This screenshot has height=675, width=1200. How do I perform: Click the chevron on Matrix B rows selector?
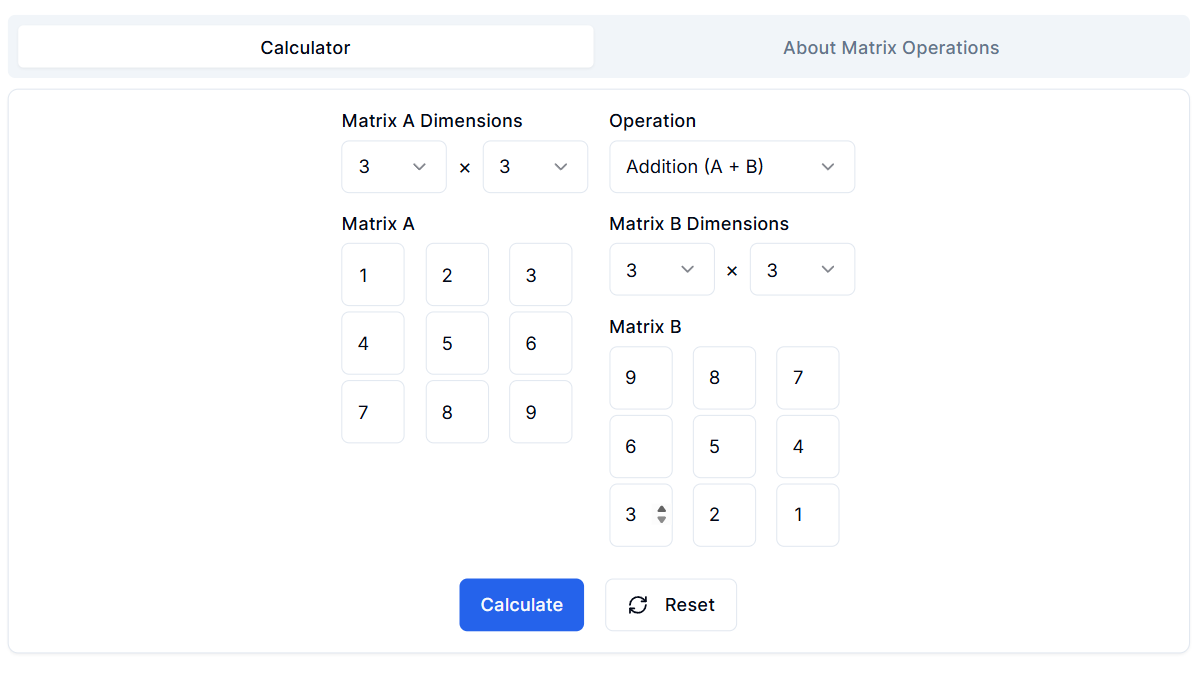[x=688, y=269]
